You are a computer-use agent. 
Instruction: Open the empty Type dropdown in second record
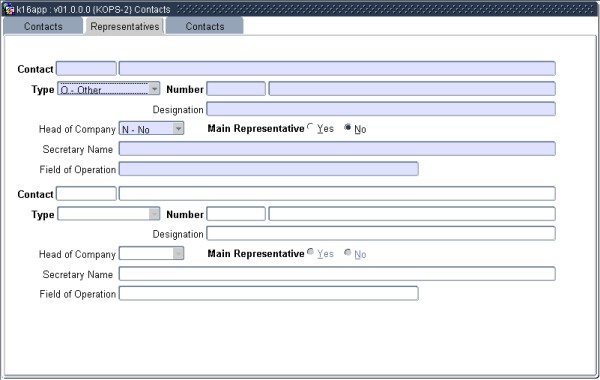point(109,214)
